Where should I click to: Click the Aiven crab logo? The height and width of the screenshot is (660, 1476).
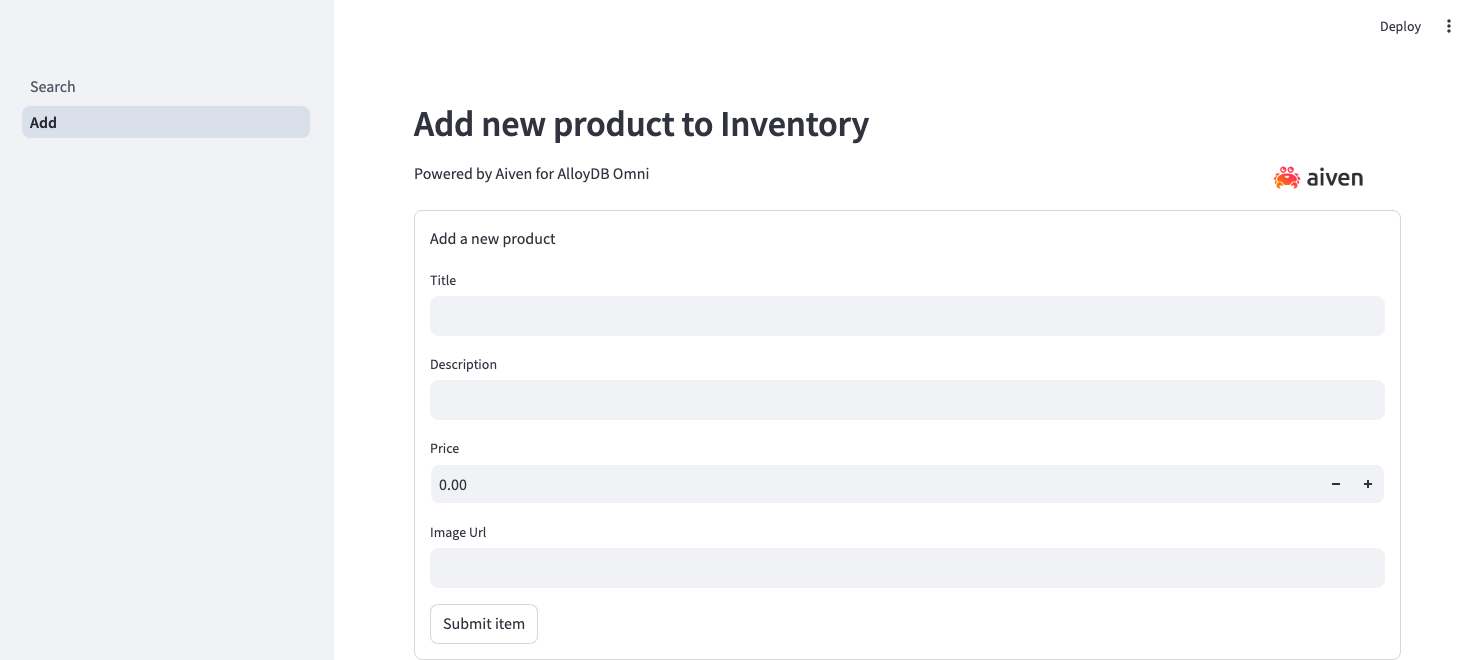click(1285, 177)
